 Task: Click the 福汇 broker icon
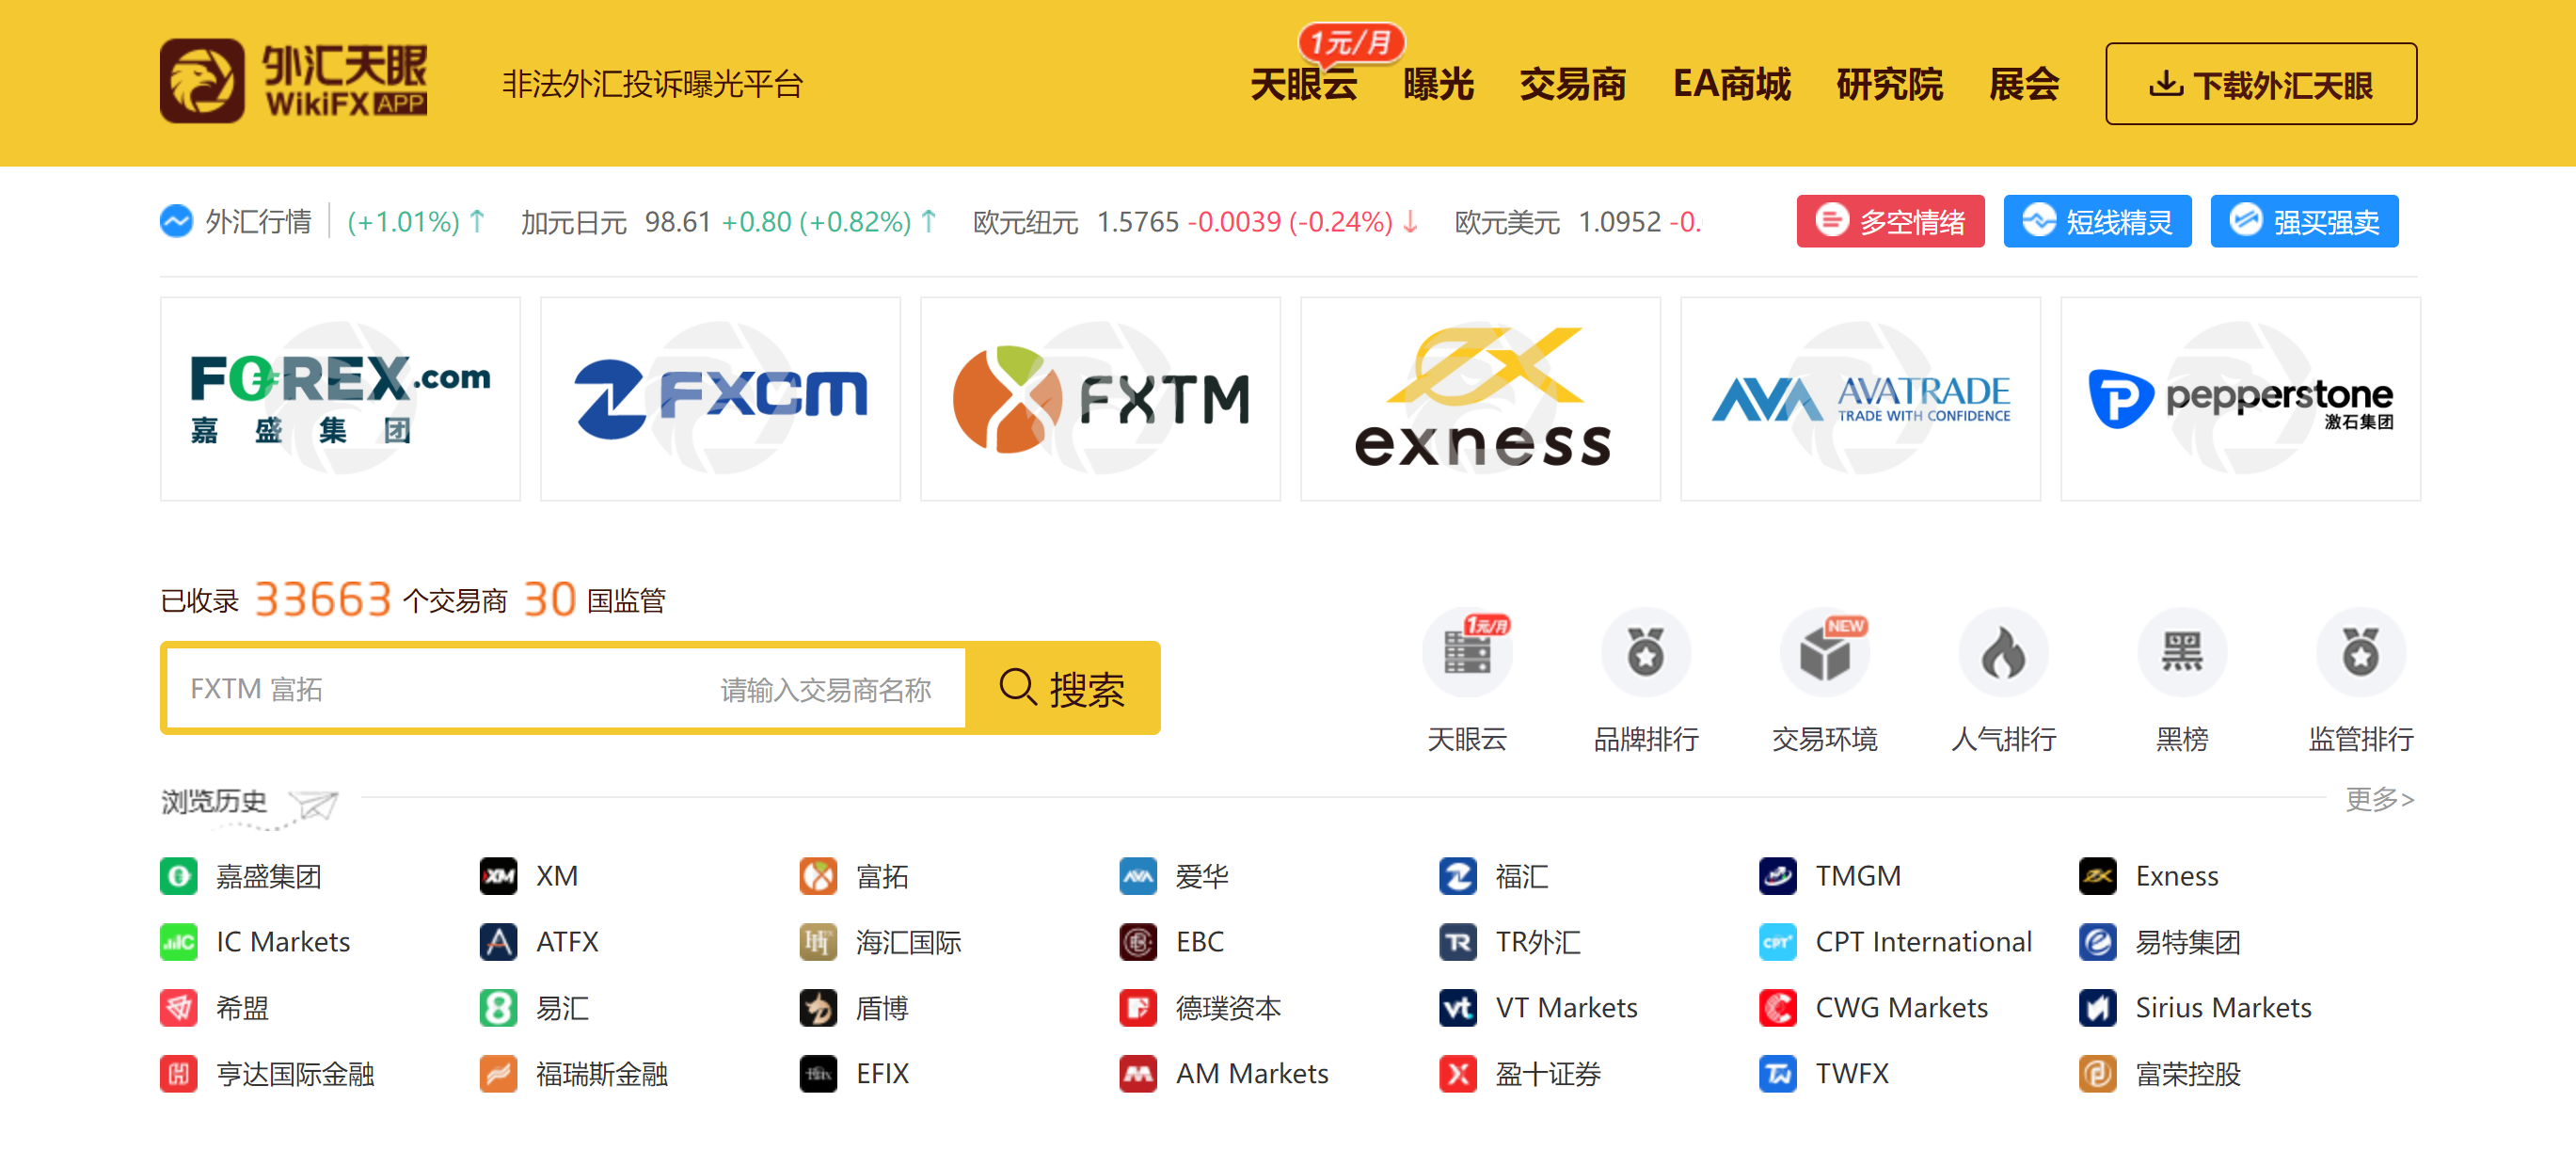[x=1458, y=876]
